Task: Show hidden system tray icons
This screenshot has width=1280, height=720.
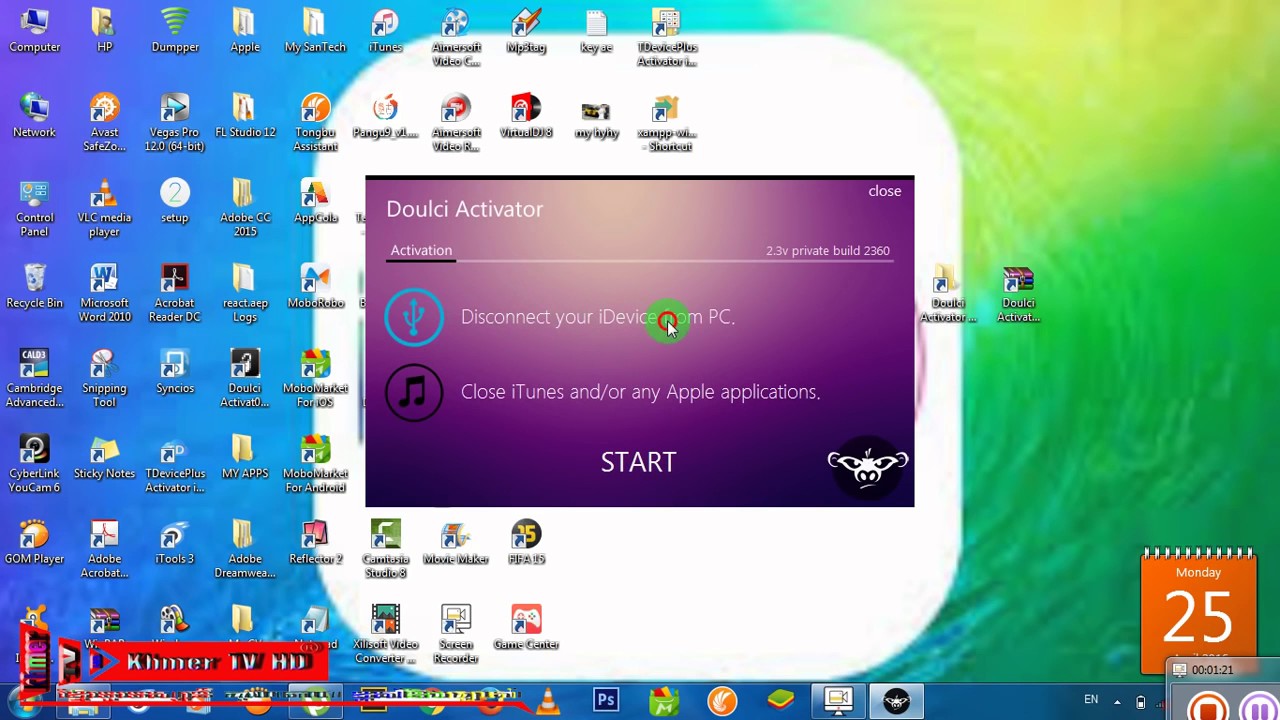Action: coord(1117,701)
